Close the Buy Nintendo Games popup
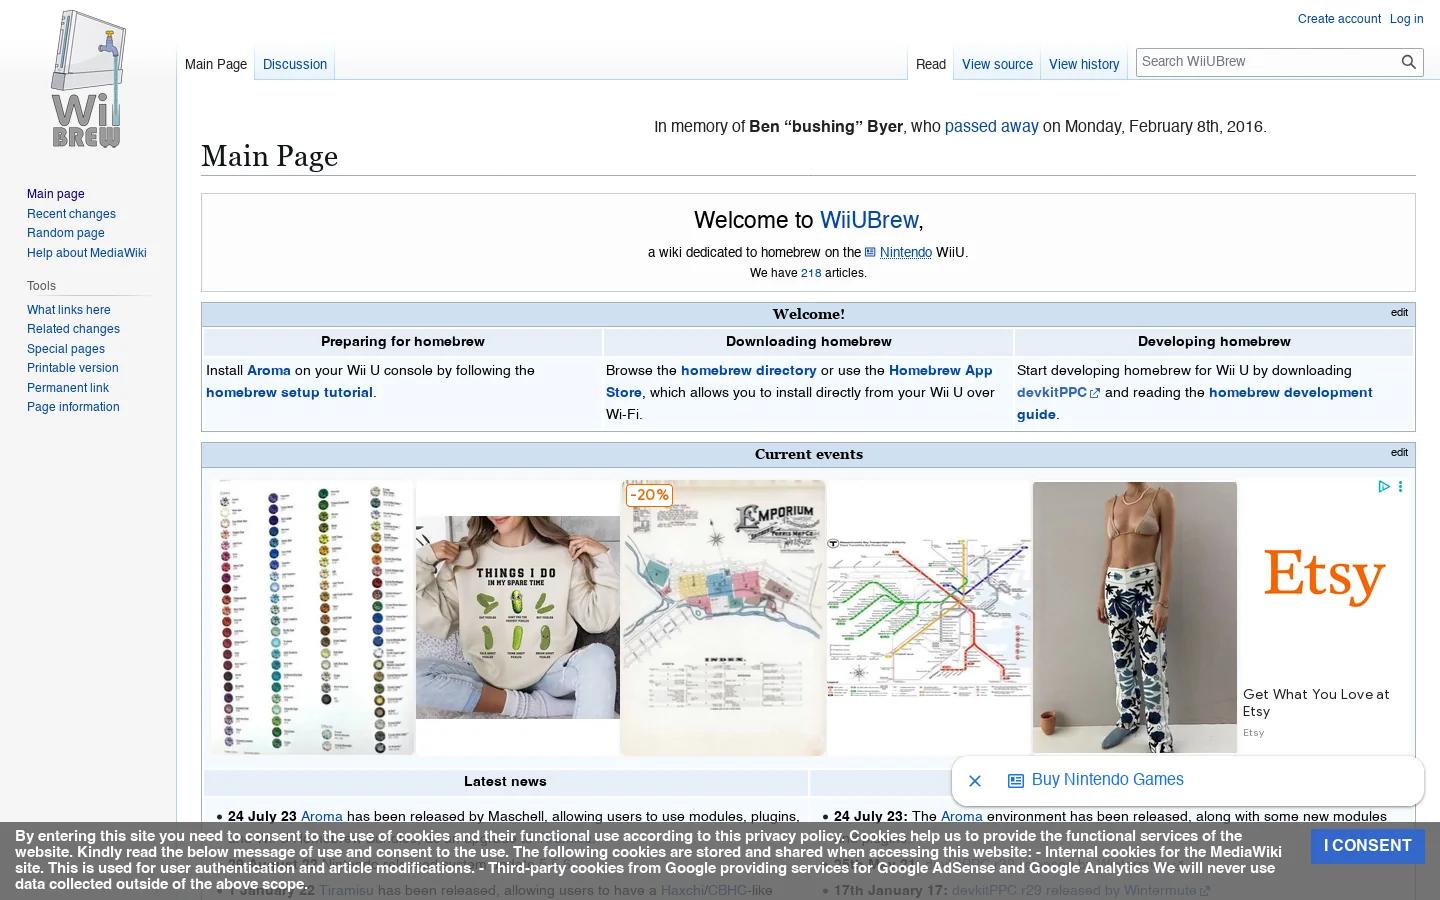 (975, 781)
